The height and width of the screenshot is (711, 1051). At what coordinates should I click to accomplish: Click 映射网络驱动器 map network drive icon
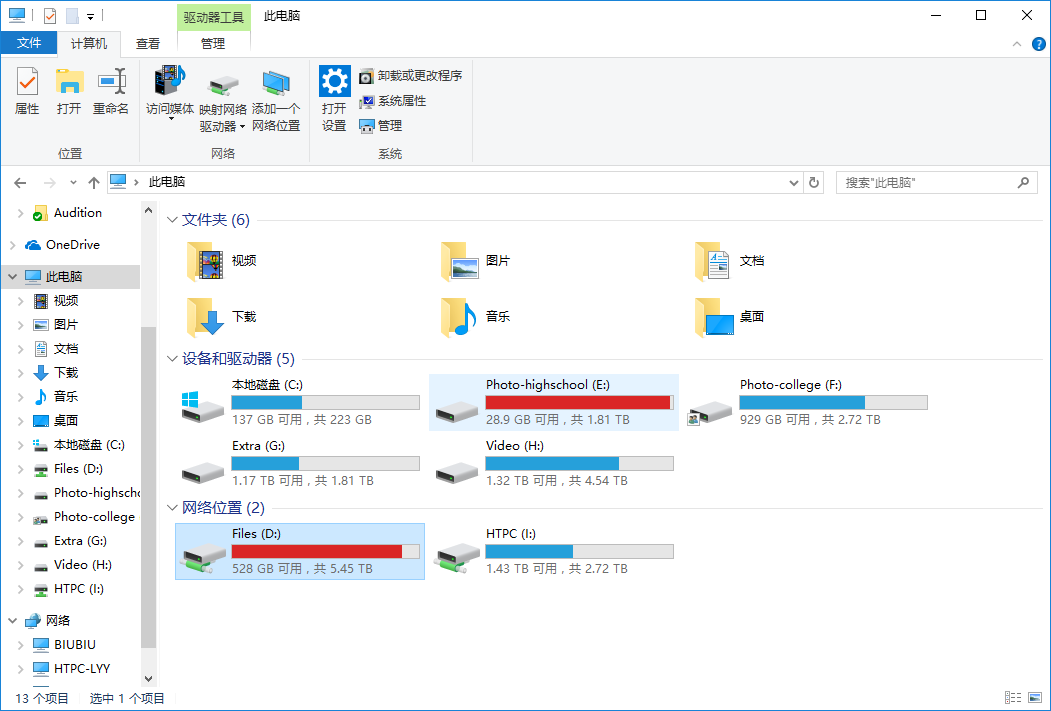[223, 84]
